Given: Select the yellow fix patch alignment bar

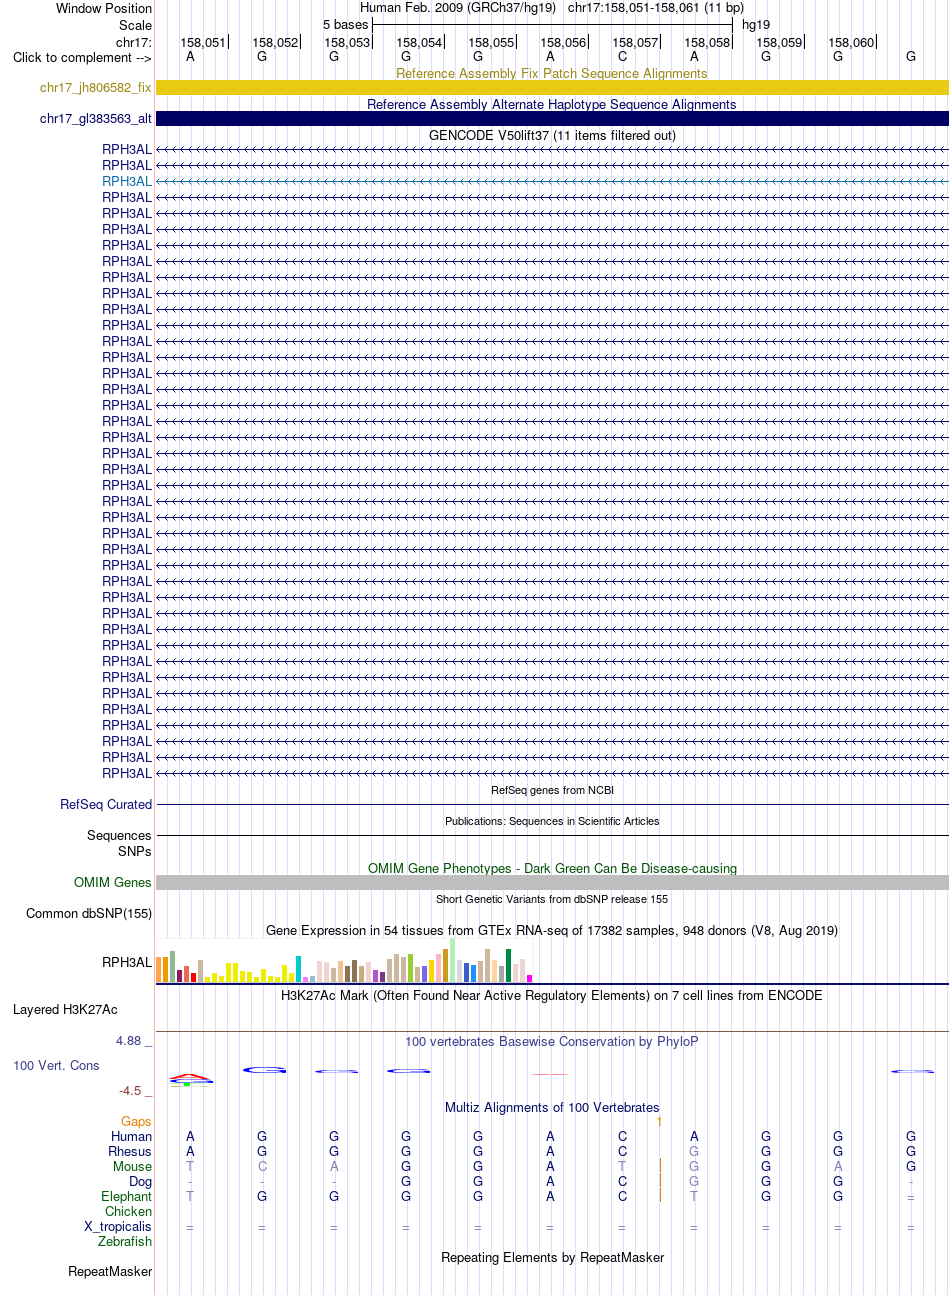Looking at the screenshot, I should point(552,88).
